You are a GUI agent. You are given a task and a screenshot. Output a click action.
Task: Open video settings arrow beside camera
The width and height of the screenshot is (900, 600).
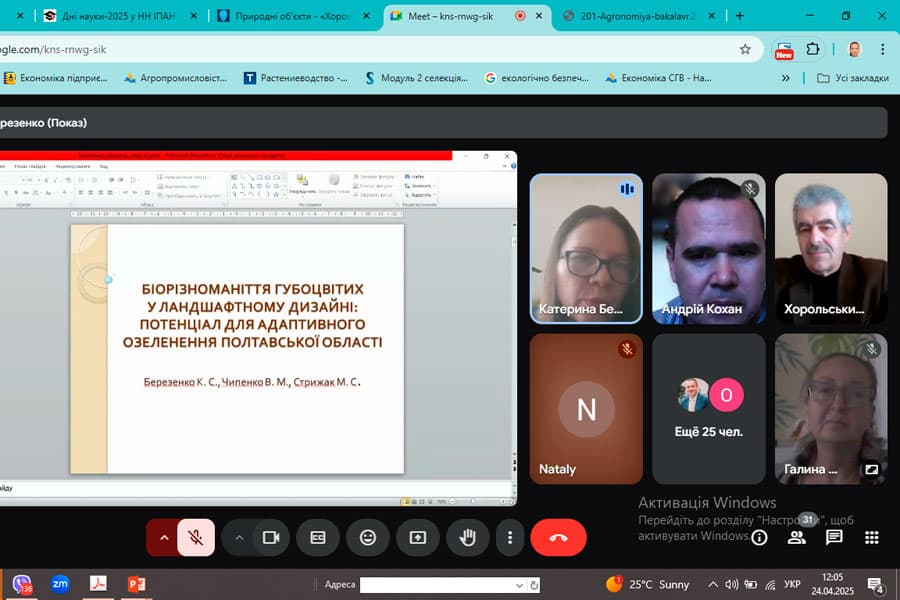[239, 537]
